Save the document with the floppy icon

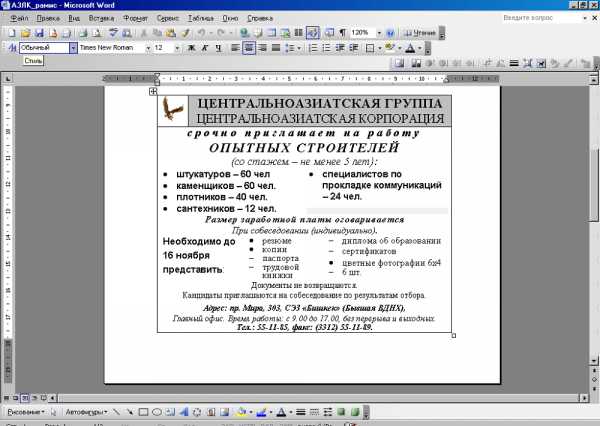[39, 33]
